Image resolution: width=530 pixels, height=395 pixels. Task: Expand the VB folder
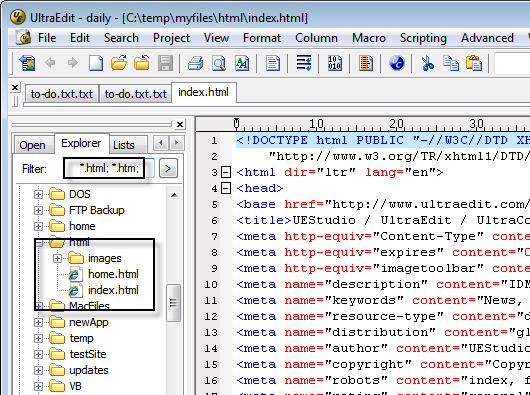pos(38,386)
